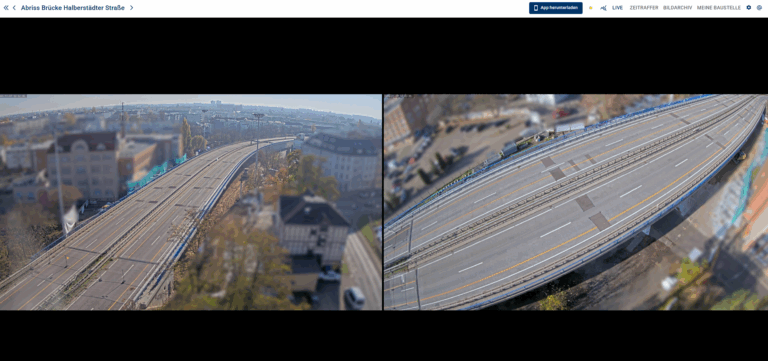Image resolution: width=768 pixels, height=361 pixels.
Task: Open the settings gear icon
Action: tap(748, 8)
